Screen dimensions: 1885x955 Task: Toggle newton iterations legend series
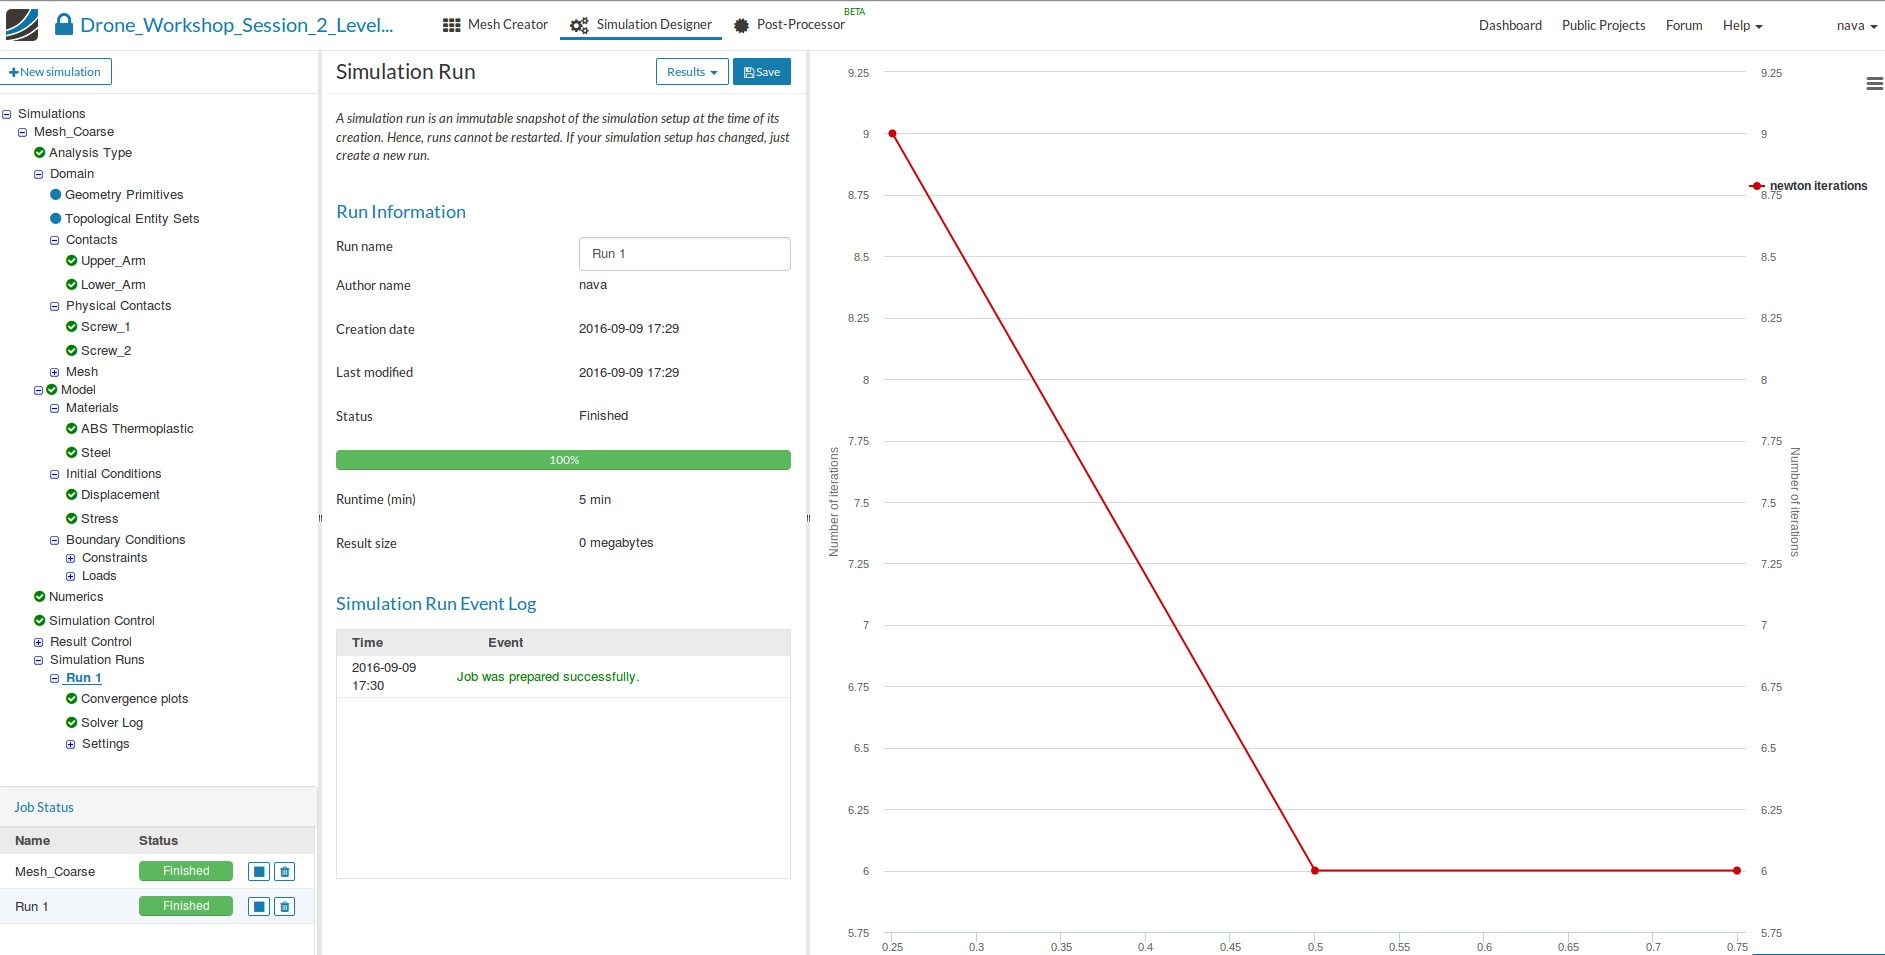1809,186
